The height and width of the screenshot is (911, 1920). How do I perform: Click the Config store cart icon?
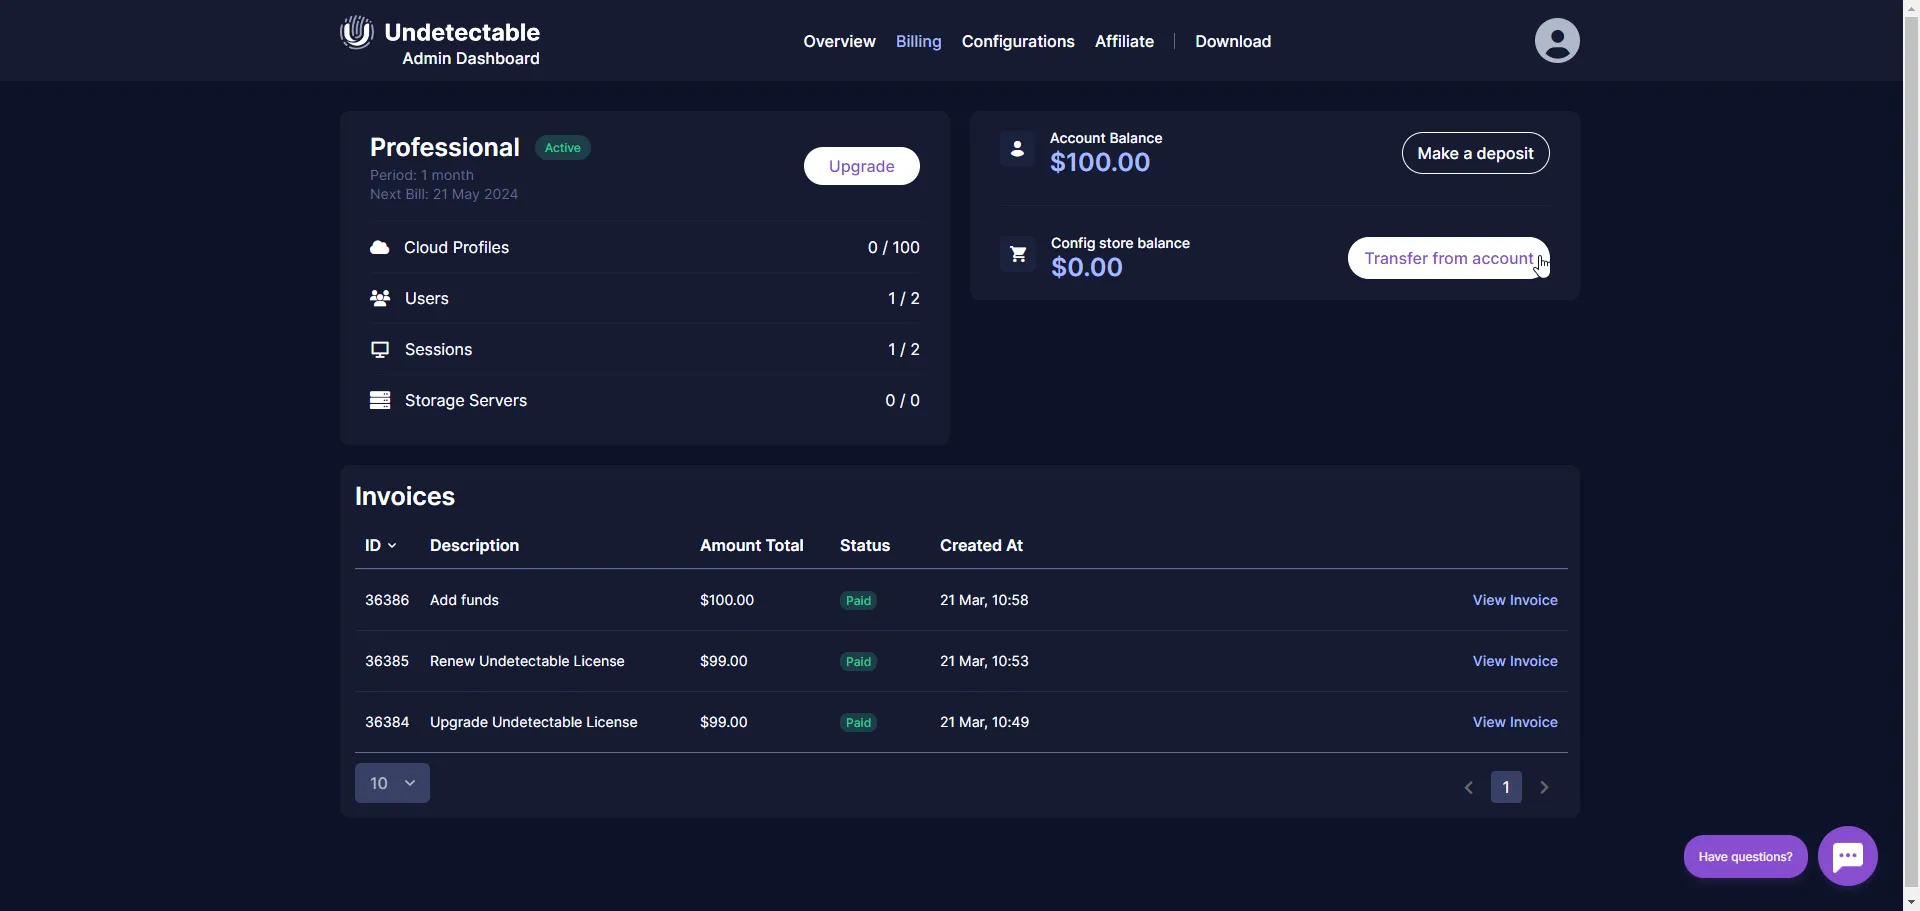(x=1018, y=254)
